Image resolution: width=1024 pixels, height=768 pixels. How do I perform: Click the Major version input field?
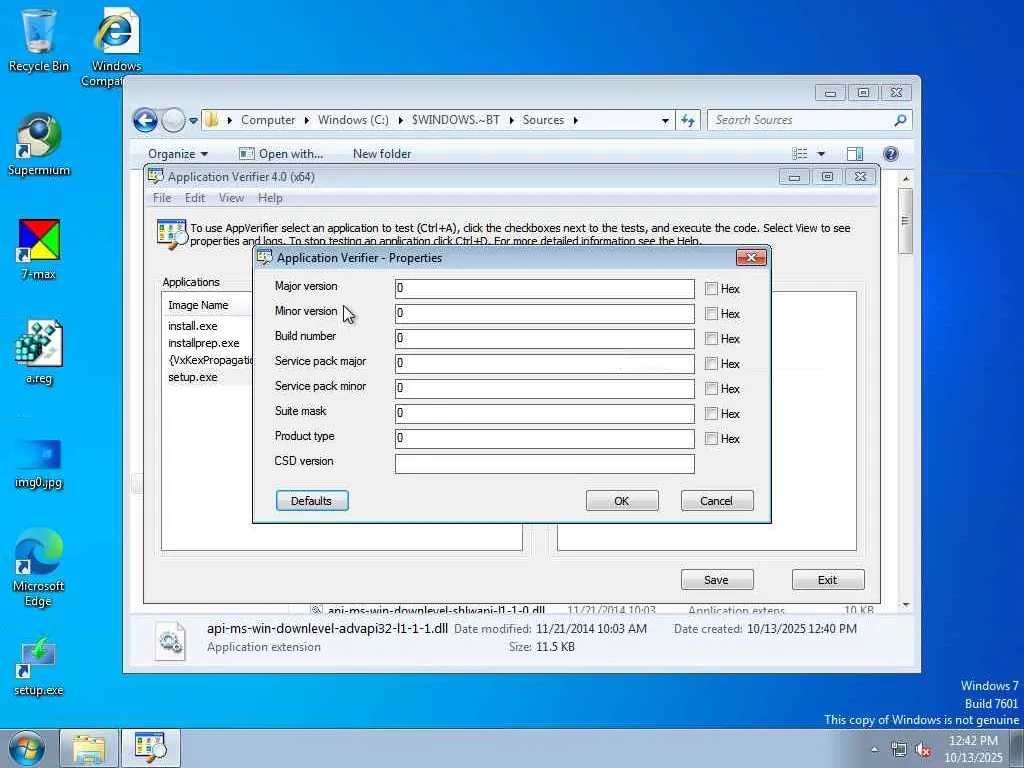(x=545, y=289)
